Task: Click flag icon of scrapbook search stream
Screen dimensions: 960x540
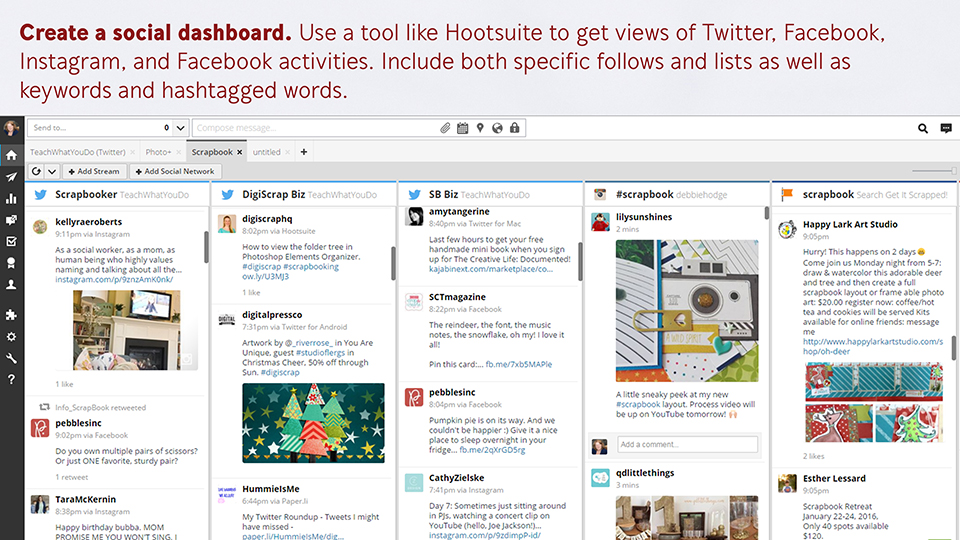Action: pyautogui.click(x=787, y=194)
